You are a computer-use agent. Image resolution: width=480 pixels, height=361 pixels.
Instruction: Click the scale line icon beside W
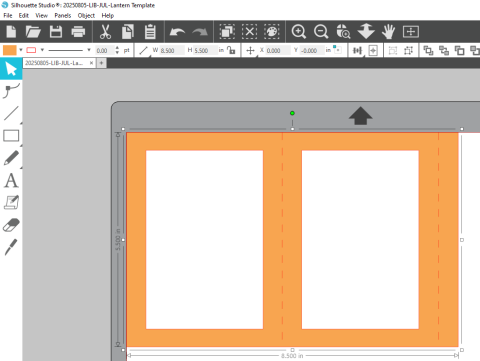click(x=144, y=51)
